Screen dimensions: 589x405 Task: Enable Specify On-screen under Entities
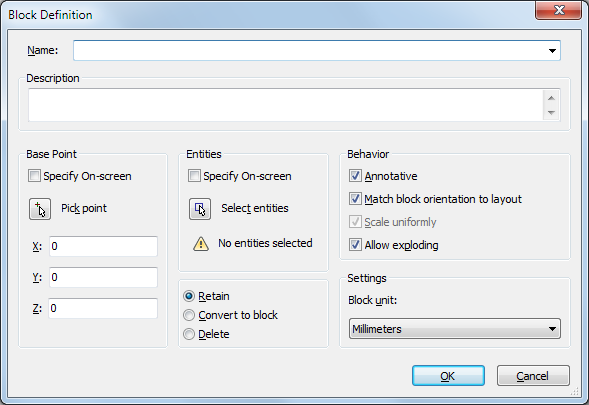(194, 176)
